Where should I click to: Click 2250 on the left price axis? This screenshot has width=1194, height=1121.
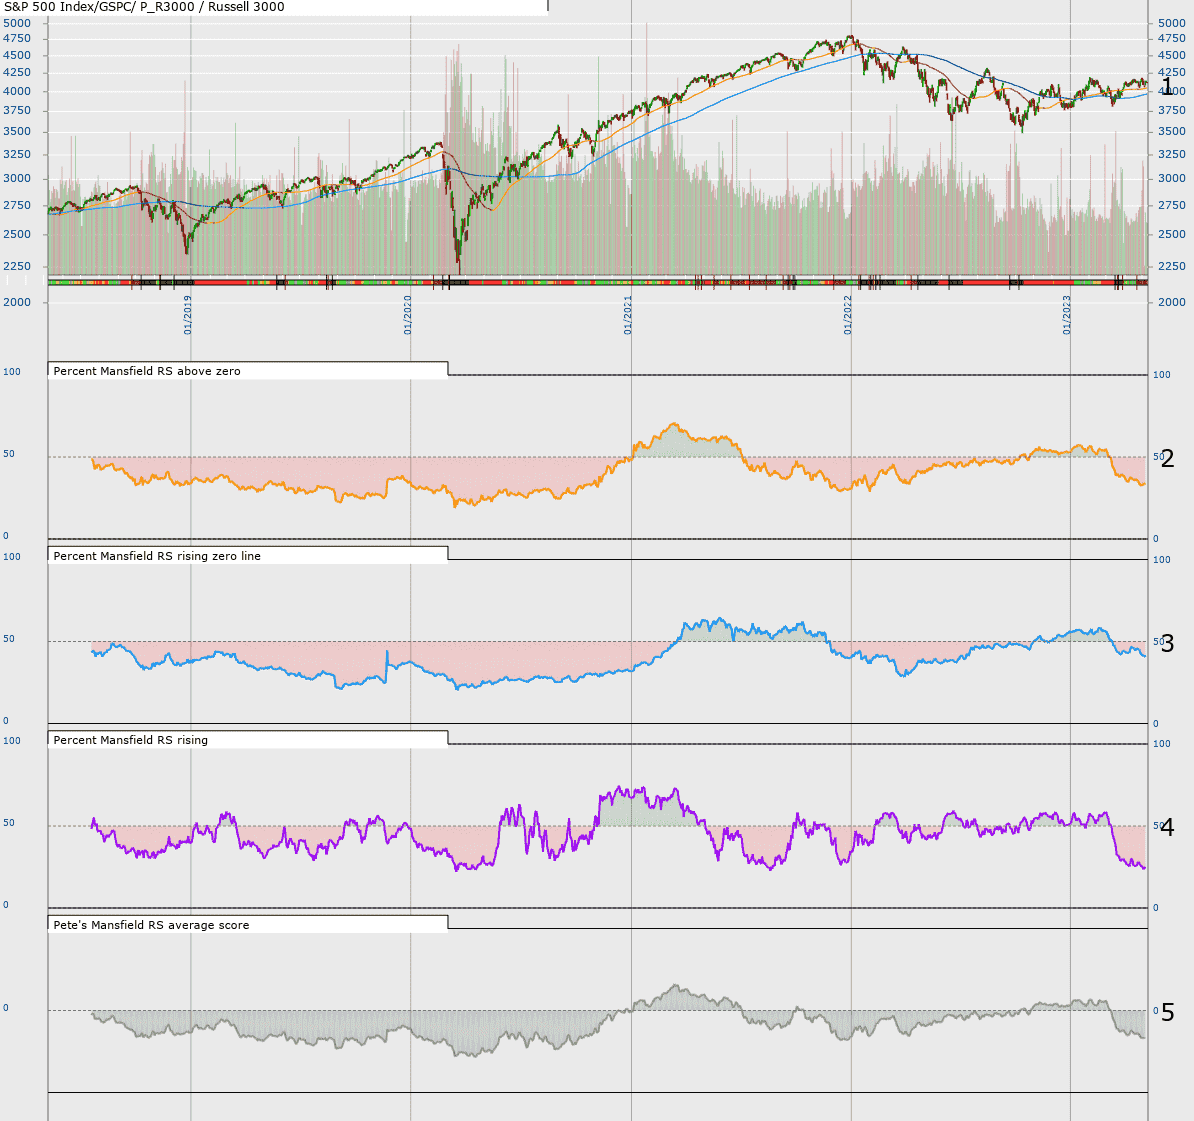point(18,266)
